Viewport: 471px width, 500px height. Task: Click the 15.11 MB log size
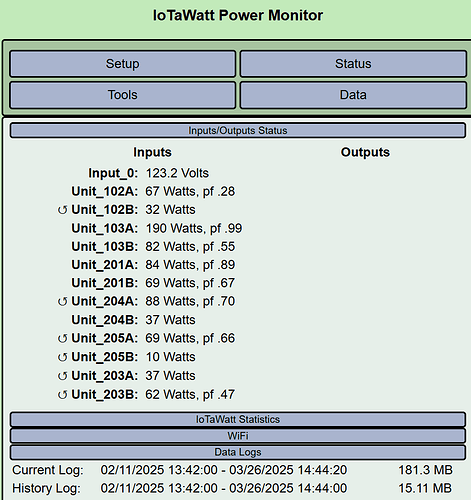click(425, 489)
